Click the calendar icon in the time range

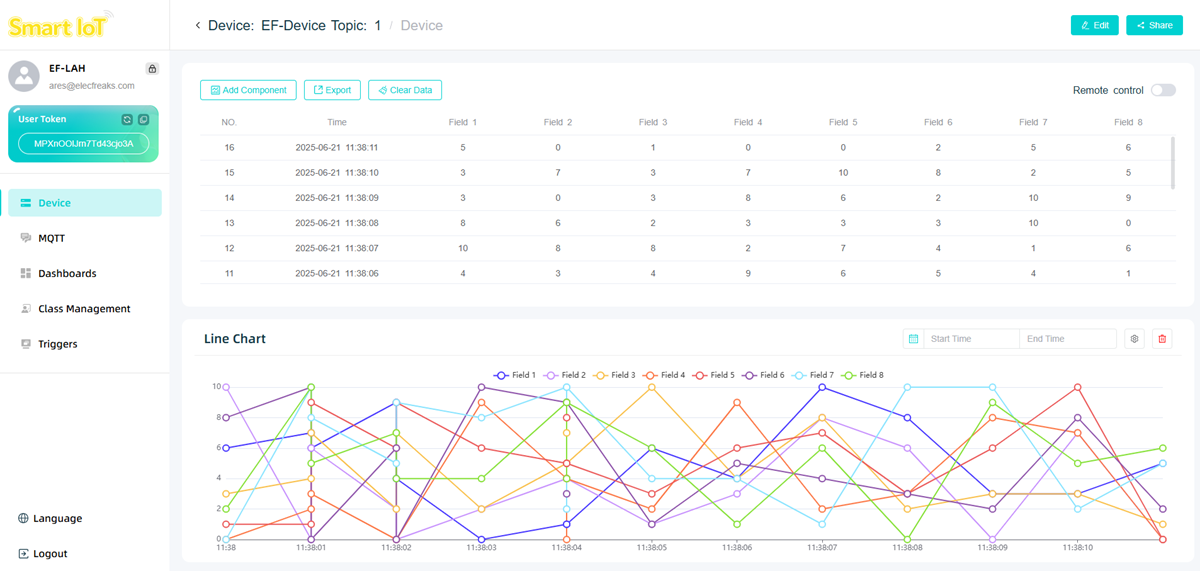click(913, 339)
